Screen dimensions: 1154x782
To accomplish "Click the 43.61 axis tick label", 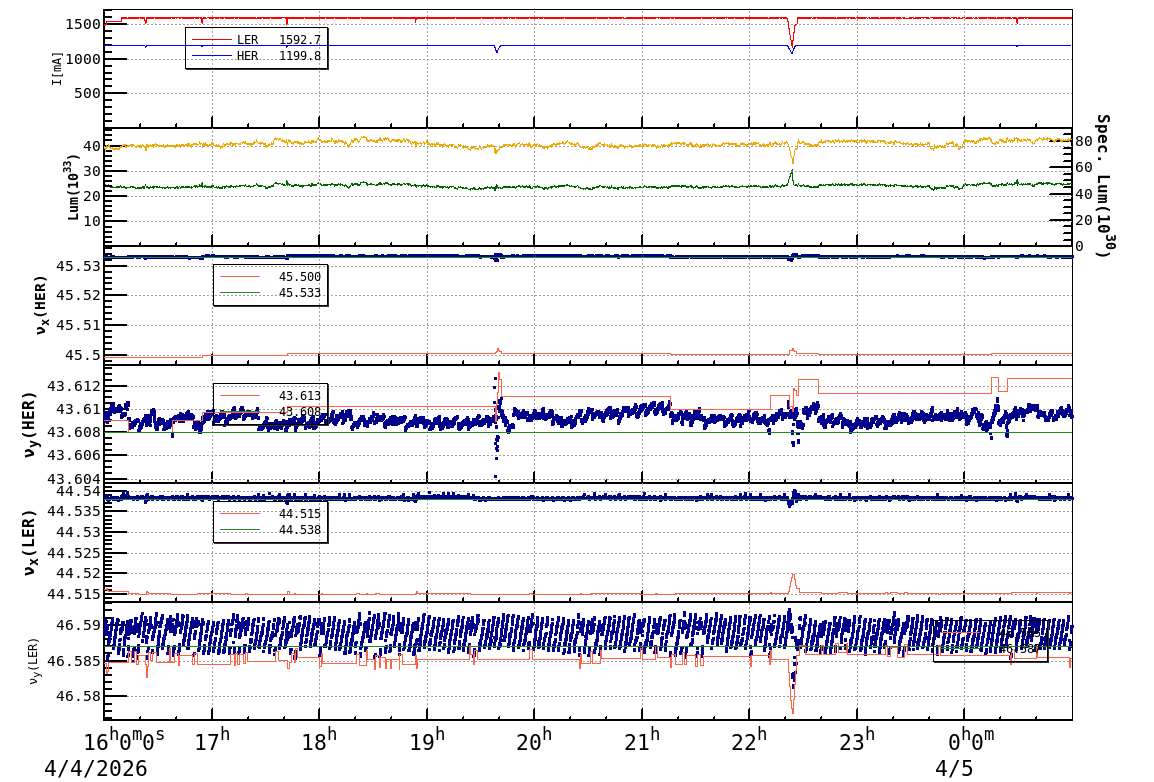I will click(79, 410).
